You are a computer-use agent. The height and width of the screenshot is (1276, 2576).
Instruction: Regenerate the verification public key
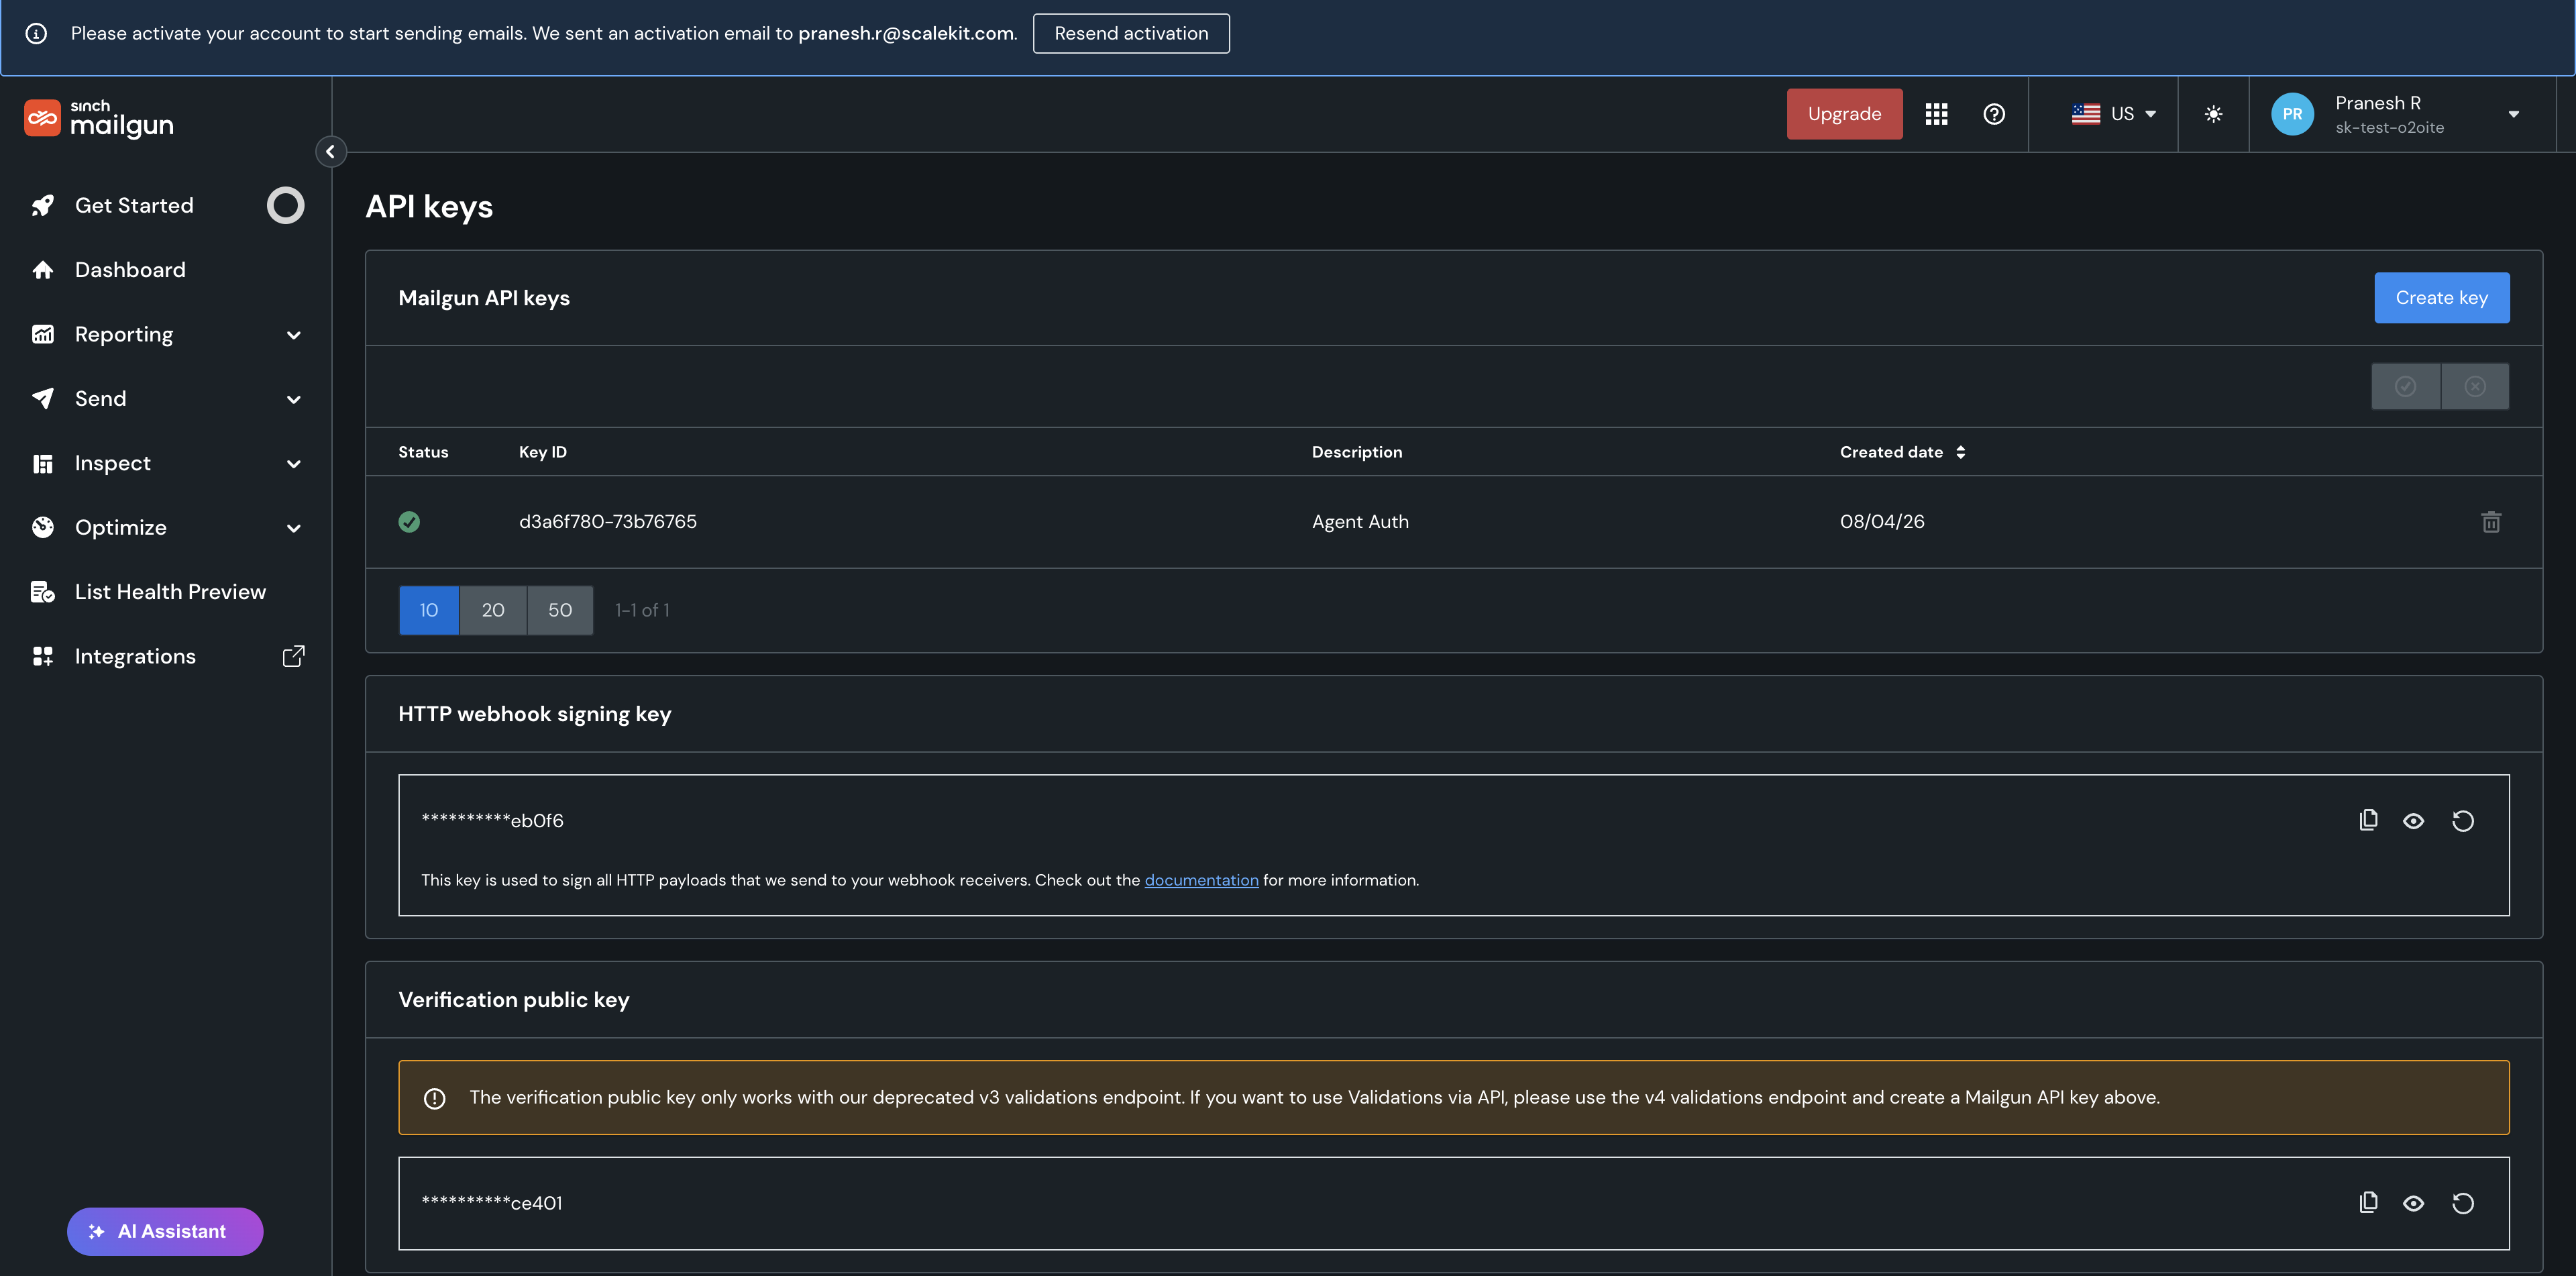(2463, 1203)
